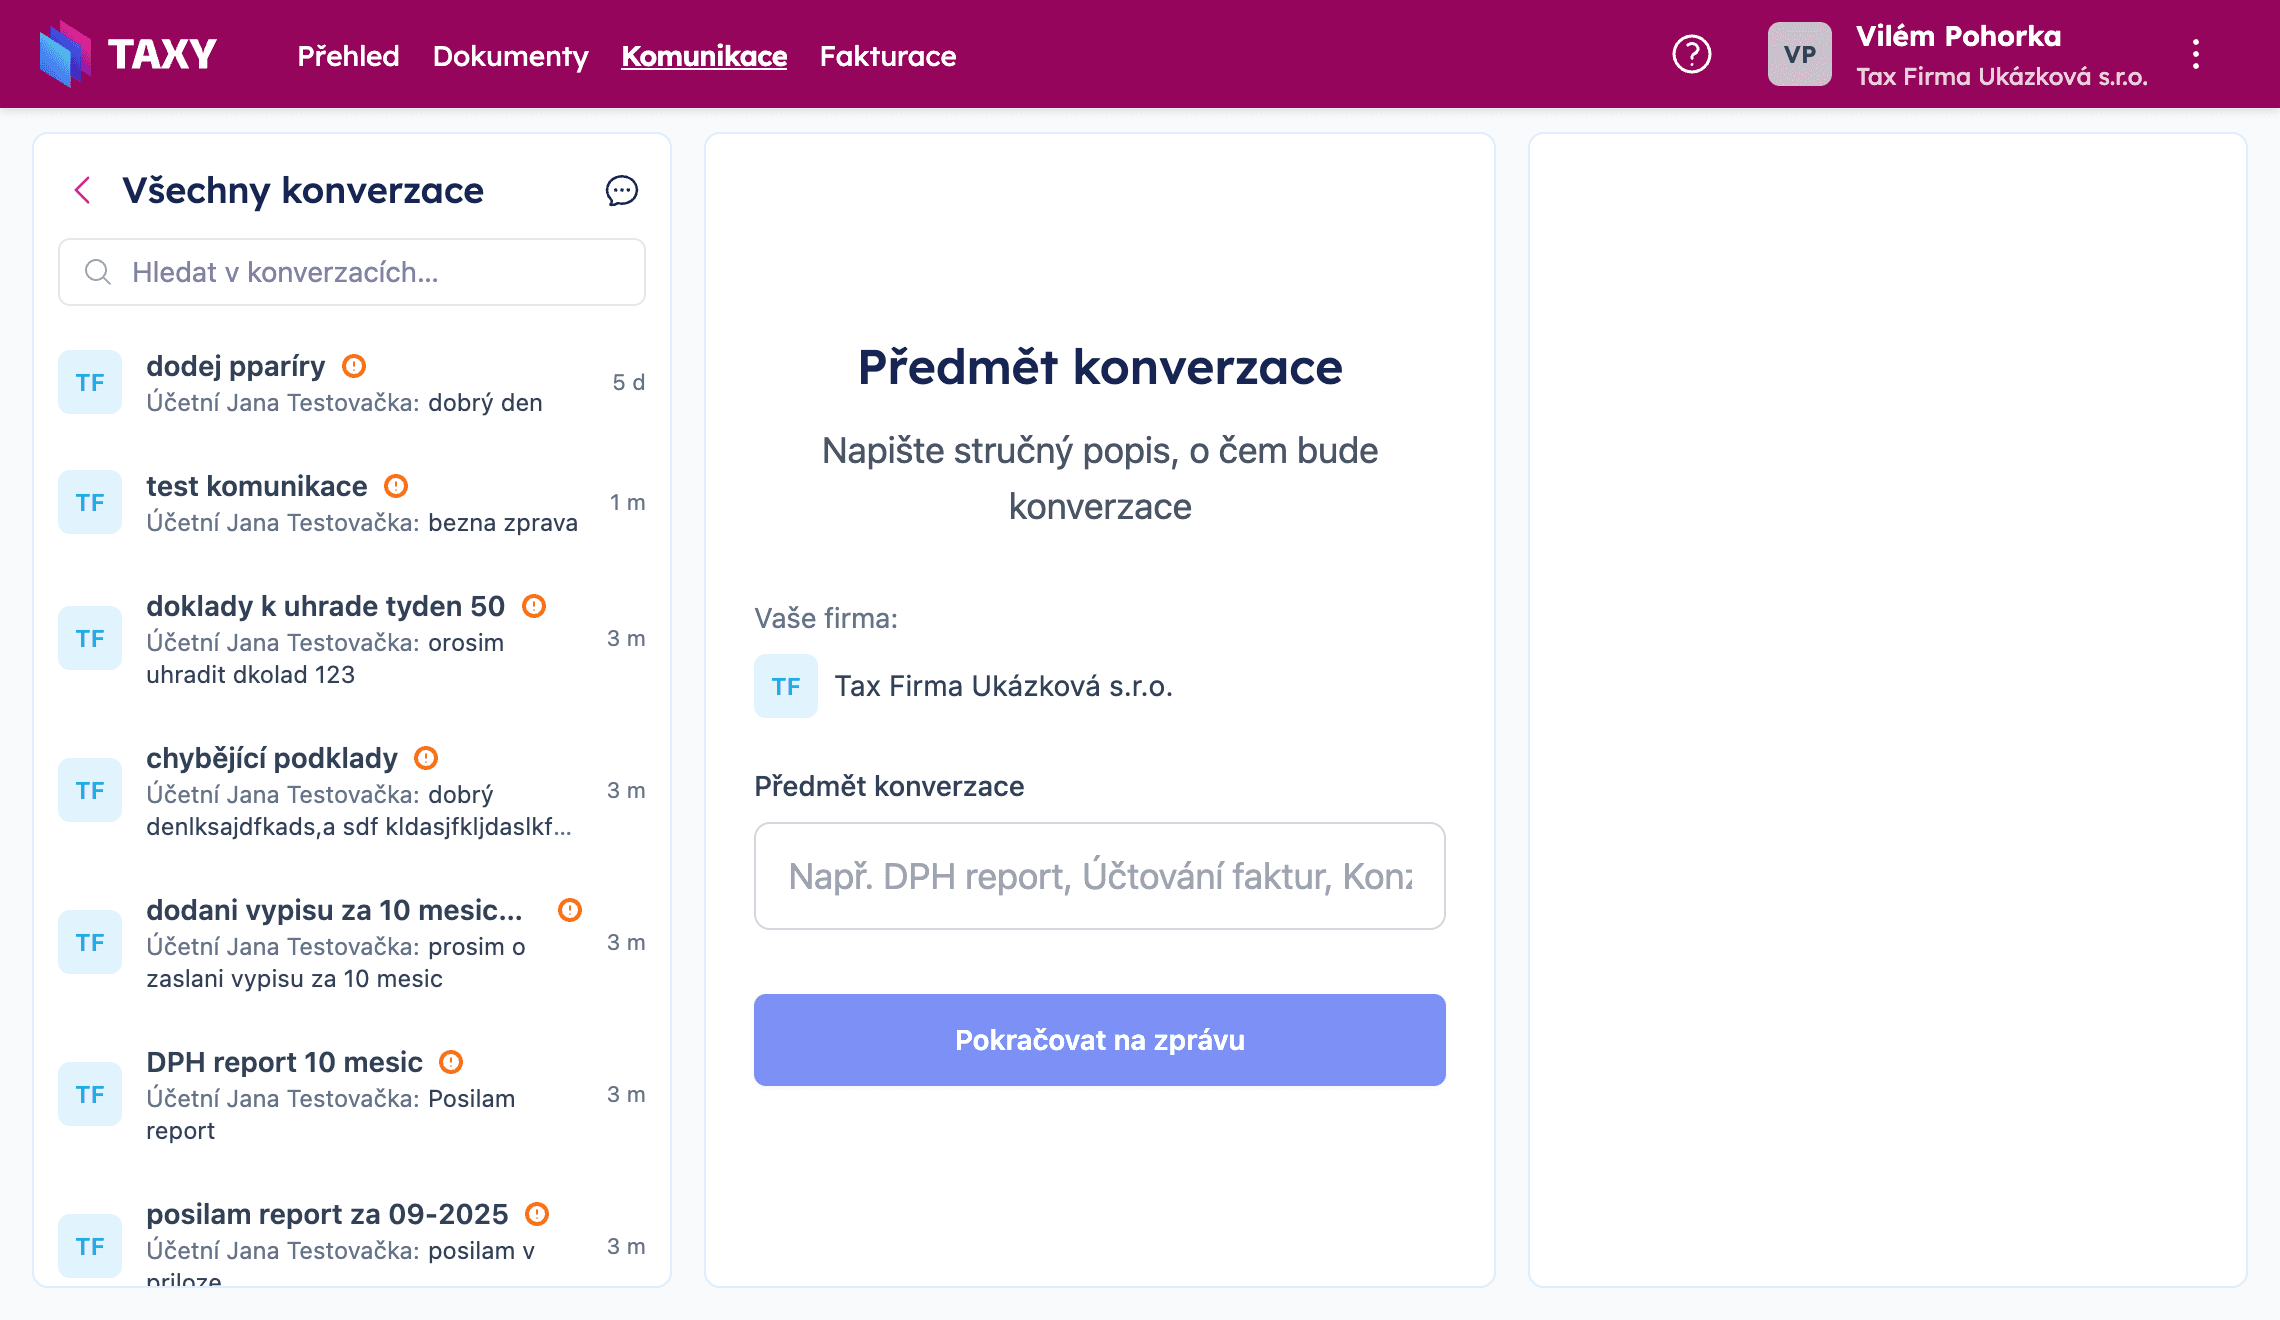This screenshot has height=1320, width=2280.
Task: Click the Předmět konverzace text input
Action: 1099,876
